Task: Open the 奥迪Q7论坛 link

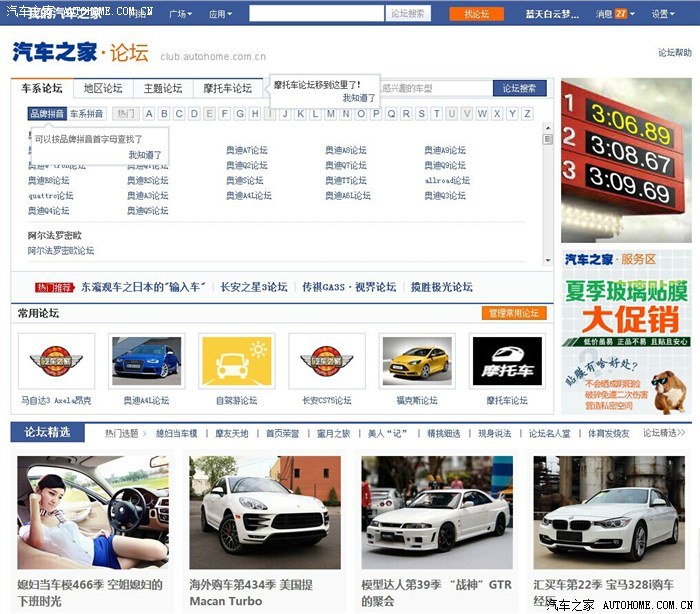Action: [x=346, y=165]
